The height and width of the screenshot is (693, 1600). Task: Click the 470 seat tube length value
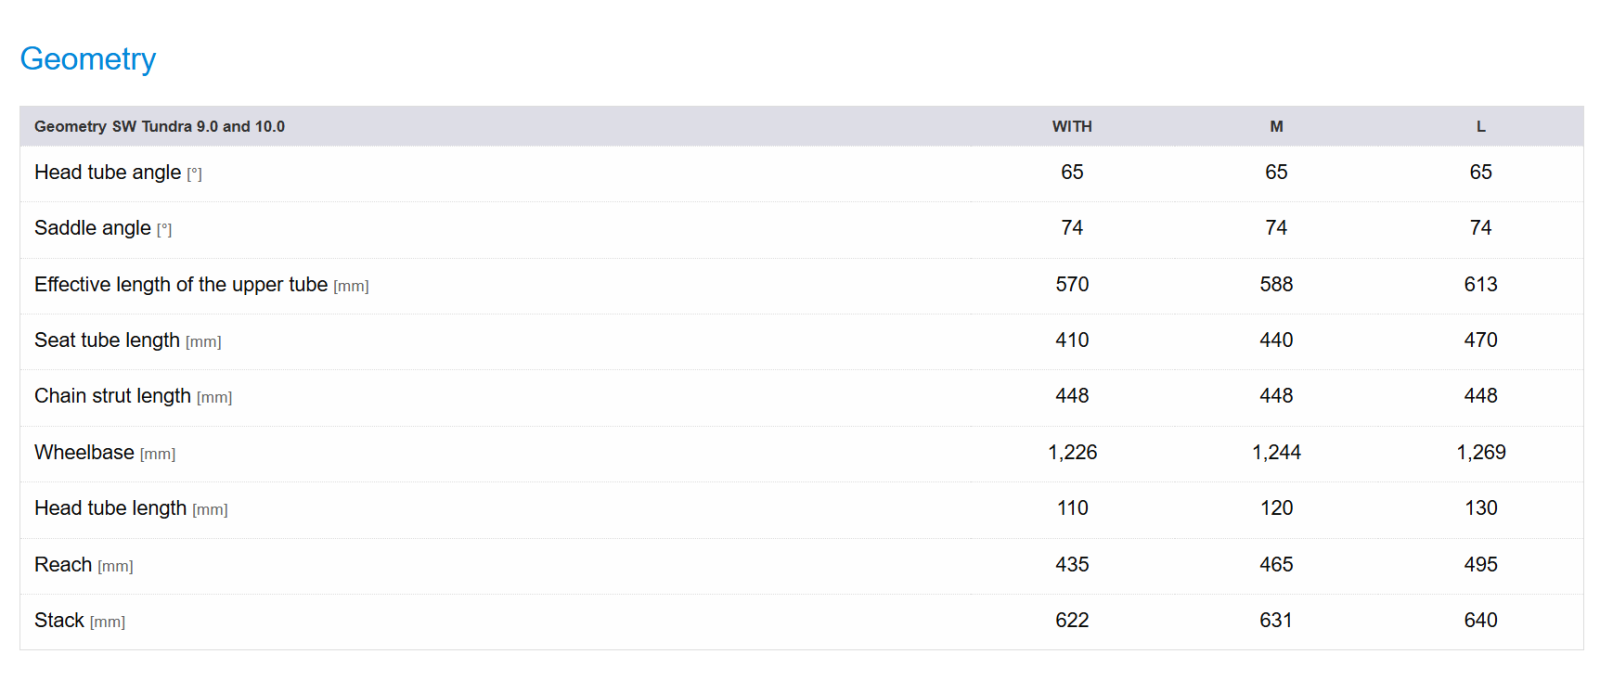(x=1480, y=341)
